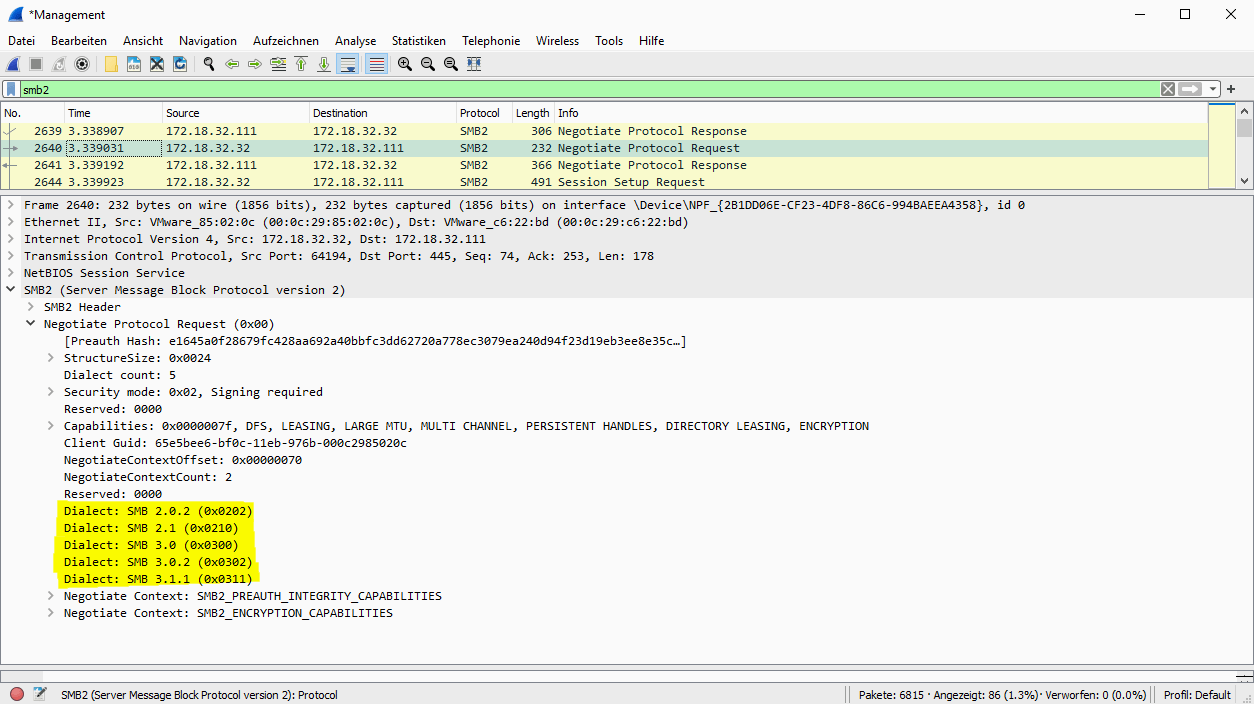This screenshot has height=704, width=1254.
Task: Click Profil: Default in status bar
Action: (1196, 694)
